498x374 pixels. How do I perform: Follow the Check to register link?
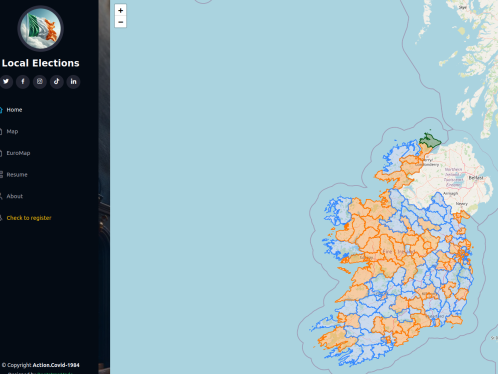coord(29,218)
